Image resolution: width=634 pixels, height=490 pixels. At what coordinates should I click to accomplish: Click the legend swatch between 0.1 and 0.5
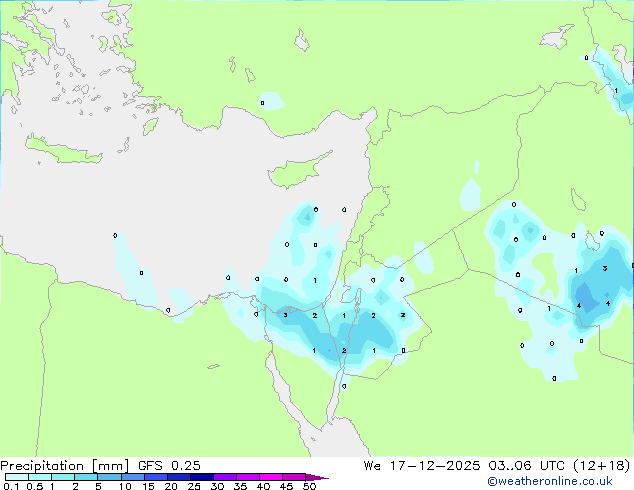point(17,477)
